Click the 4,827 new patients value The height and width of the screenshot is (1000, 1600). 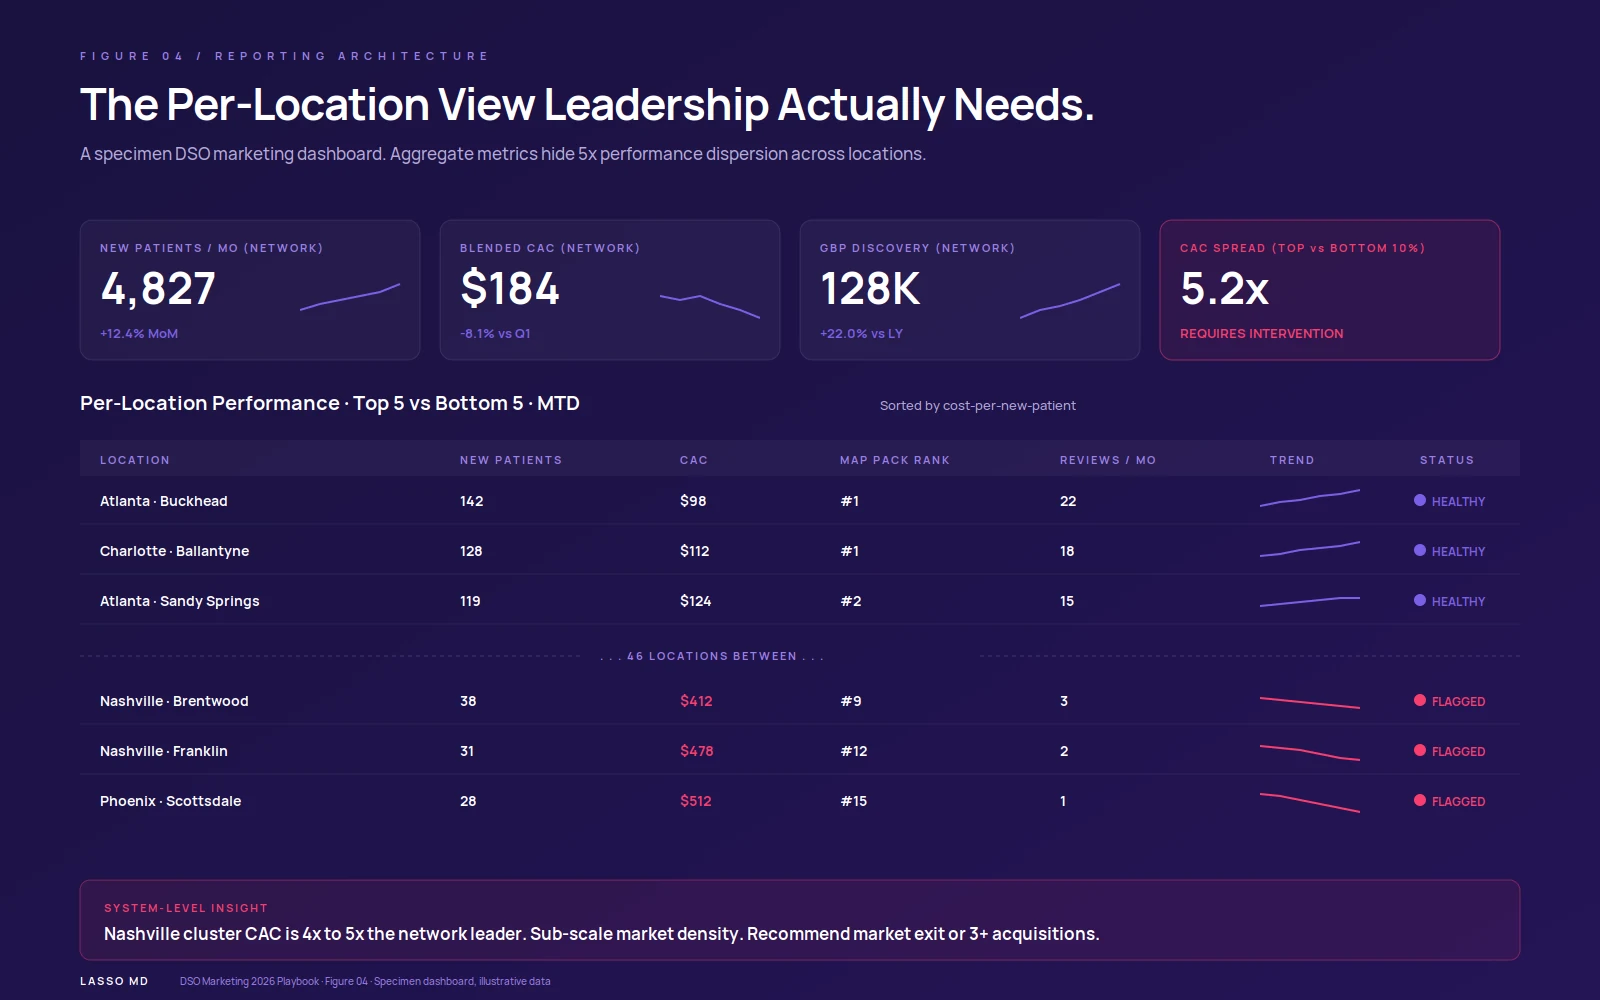(158, 289)
